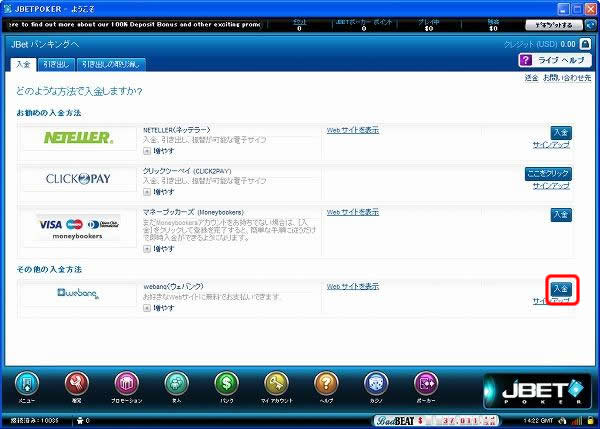Click the NETELLER(ネッテラー) title text
This screenshot has height=429, width=600.
tap(177, 130)
